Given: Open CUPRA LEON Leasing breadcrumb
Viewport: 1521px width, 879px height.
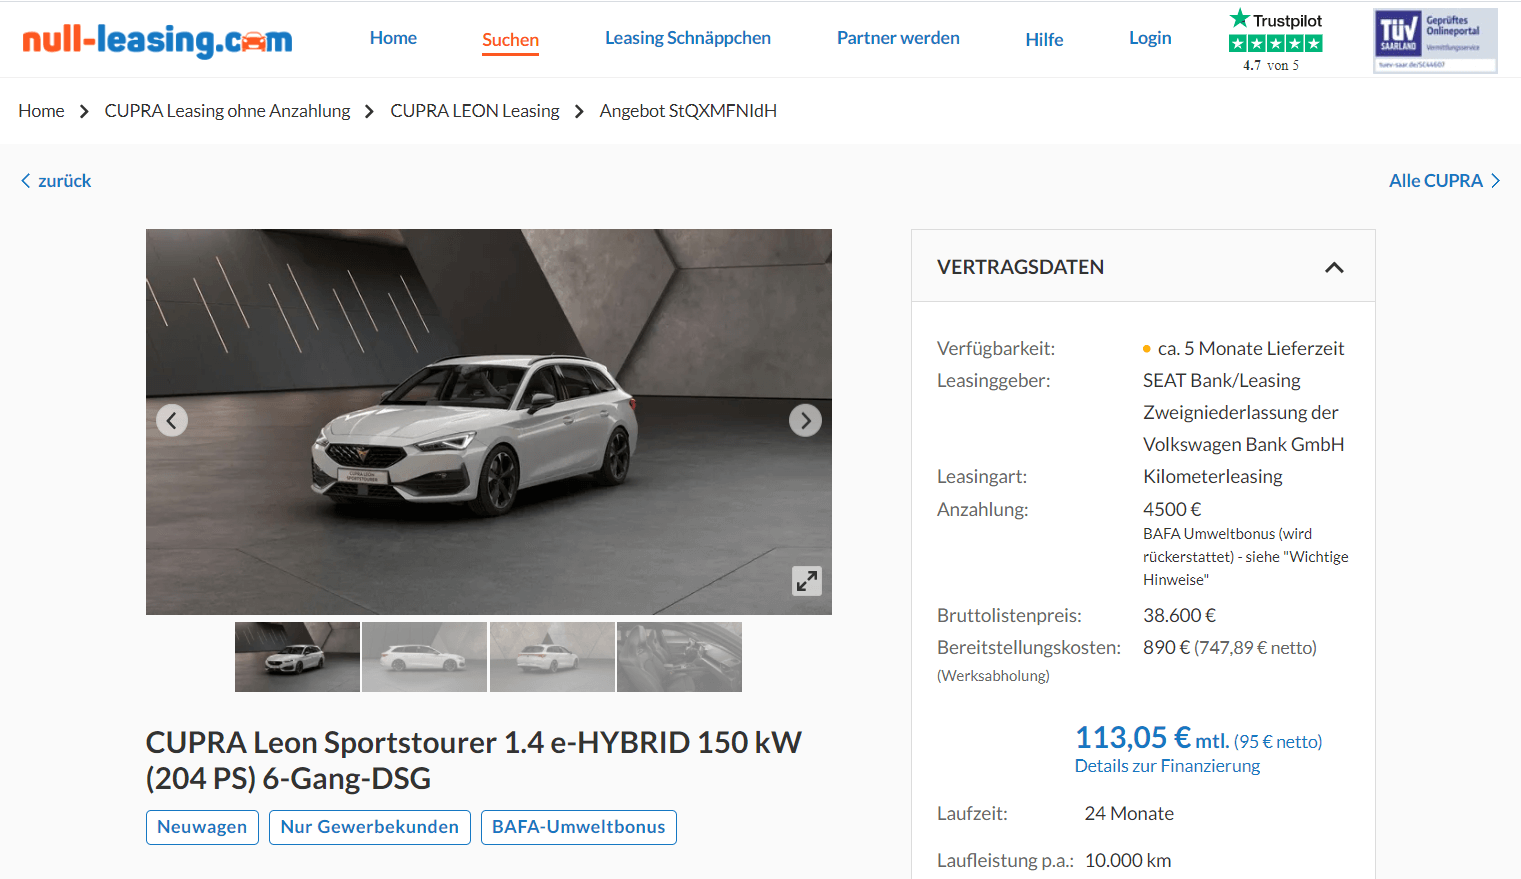Looking at the screenshot, I should (475, 111).
